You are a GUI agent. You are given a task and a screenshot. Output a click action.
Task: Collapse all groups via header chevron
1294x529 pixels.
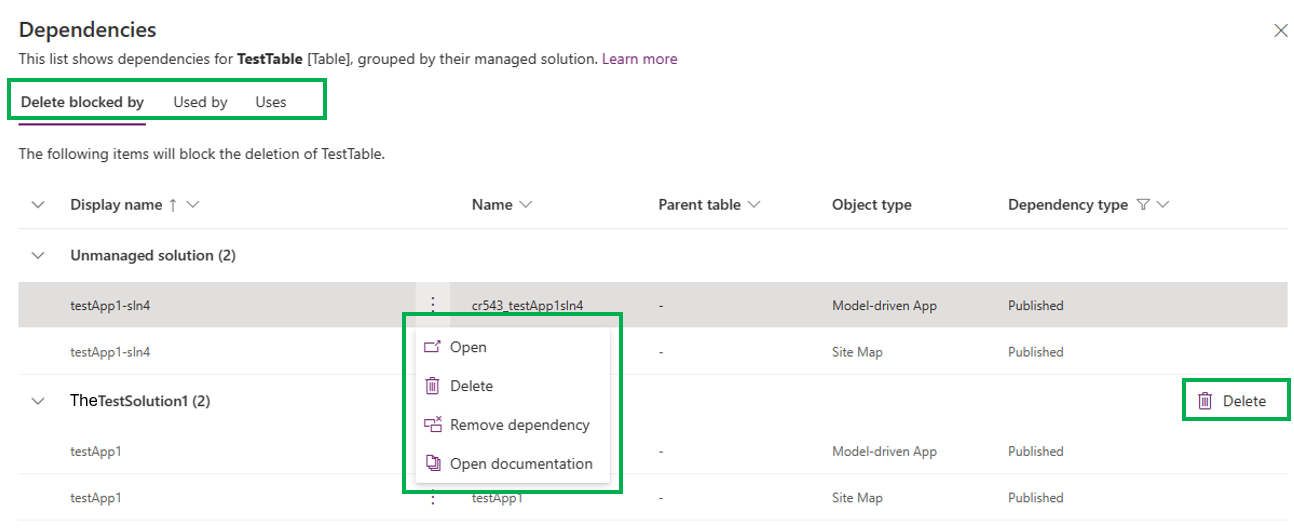[39, 205]
